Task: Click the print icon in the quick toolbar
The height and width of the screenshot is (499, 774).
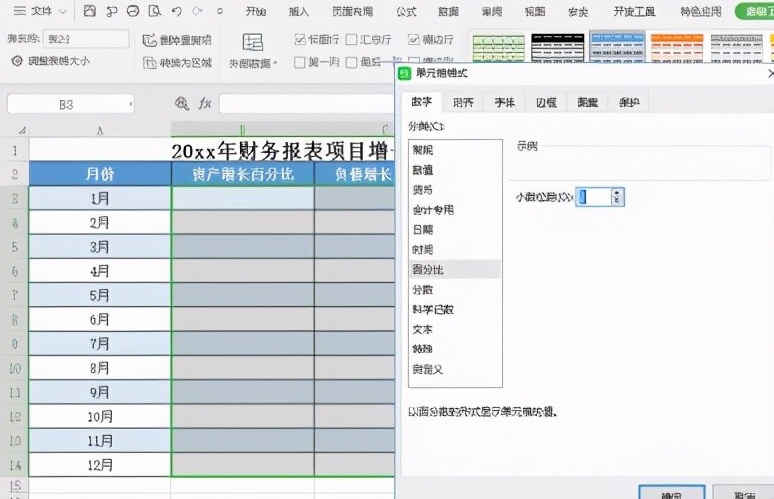Action: [134, 12]
